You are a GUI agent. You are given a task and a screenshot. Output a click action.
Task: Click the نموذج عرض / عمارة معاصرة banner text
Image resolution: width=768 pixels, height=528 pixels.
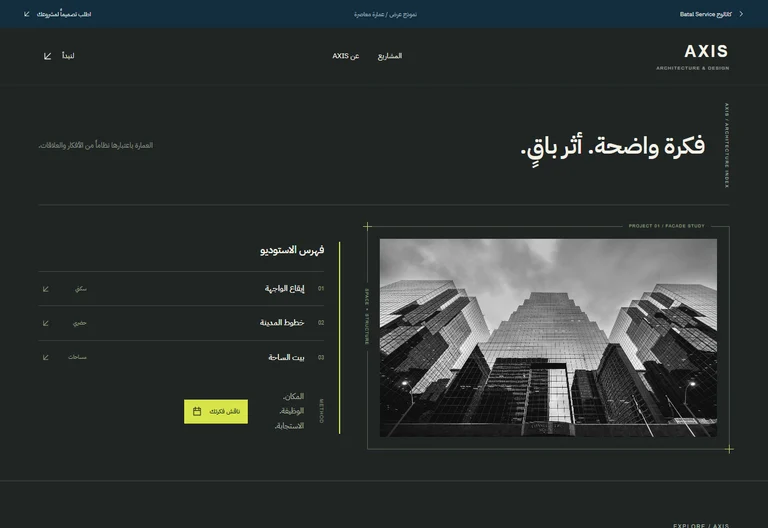click(x=385, y=14)
